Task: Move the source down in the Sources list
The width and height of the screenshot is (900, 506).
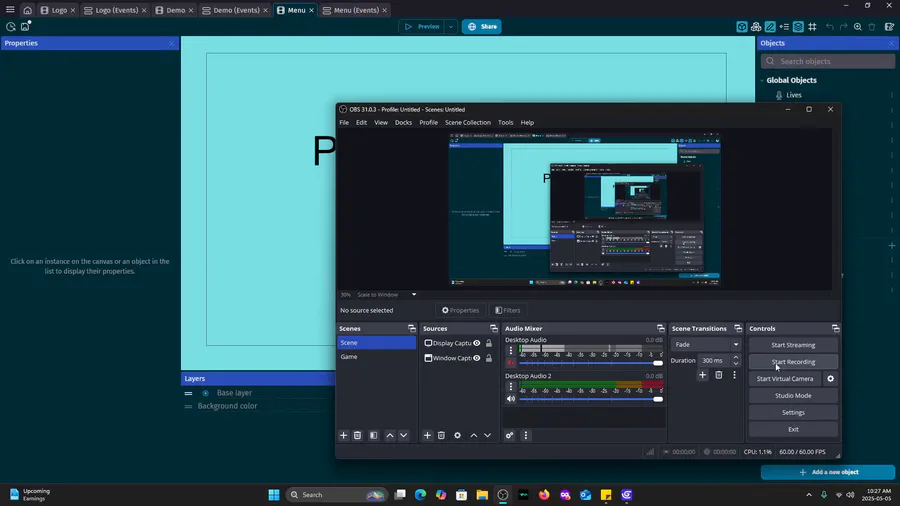Action: click(x=487, y=435)
